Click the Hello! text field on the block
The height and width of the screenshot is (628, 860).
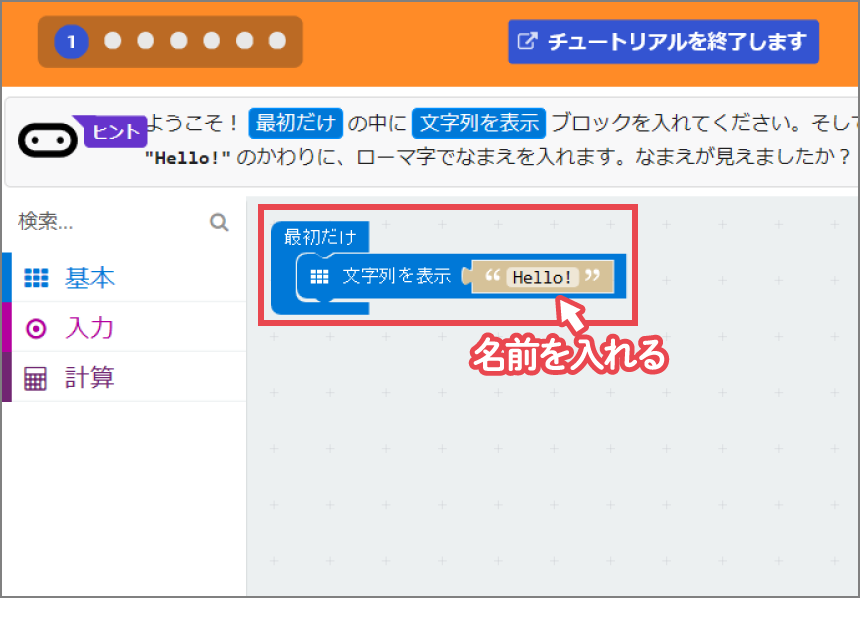pyautogui.click(x=541, y=278)
